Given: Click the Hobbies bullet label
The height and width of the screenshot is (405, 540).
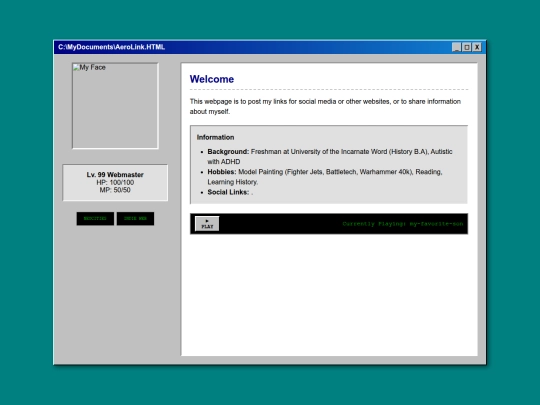Looking at the screenshot, I should [x=222, y=172].
